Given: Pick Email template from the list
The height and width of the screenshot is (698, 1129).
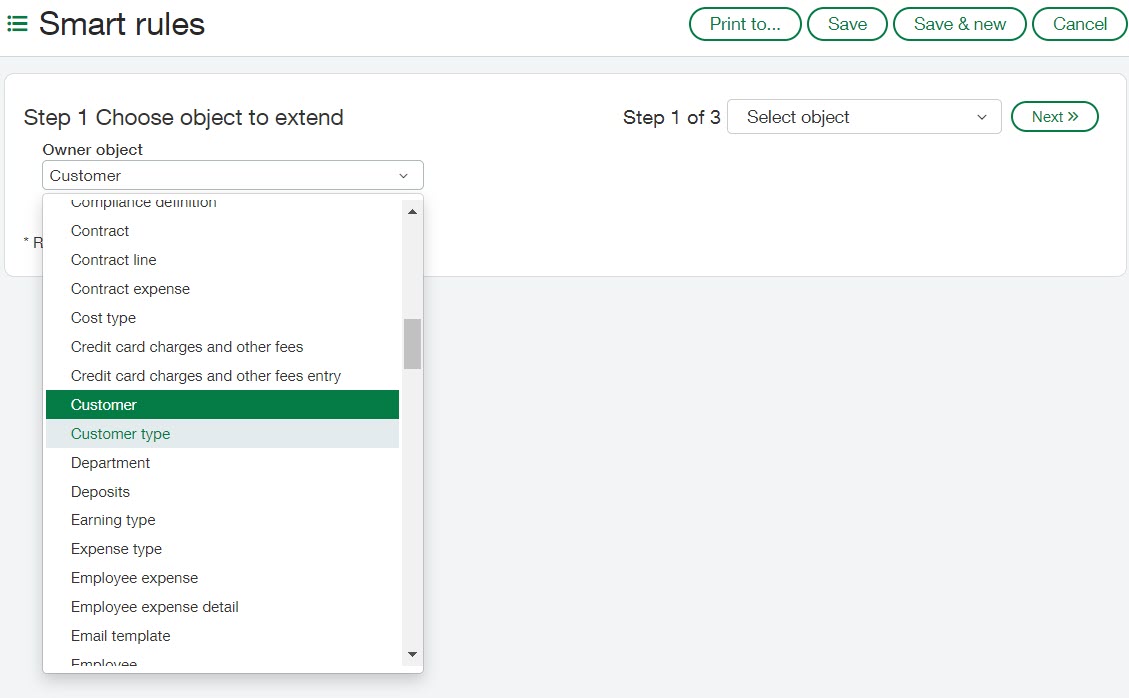Looking at the screenshot, I should pyautogui.click(x=121, y=636).
